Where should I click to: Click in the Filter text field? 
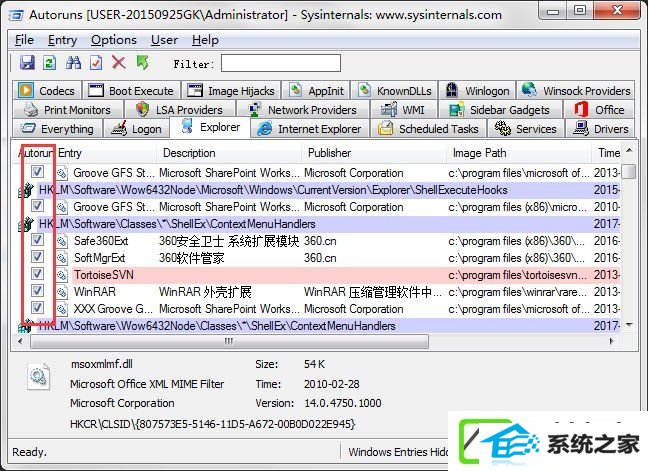pos(281,63)
